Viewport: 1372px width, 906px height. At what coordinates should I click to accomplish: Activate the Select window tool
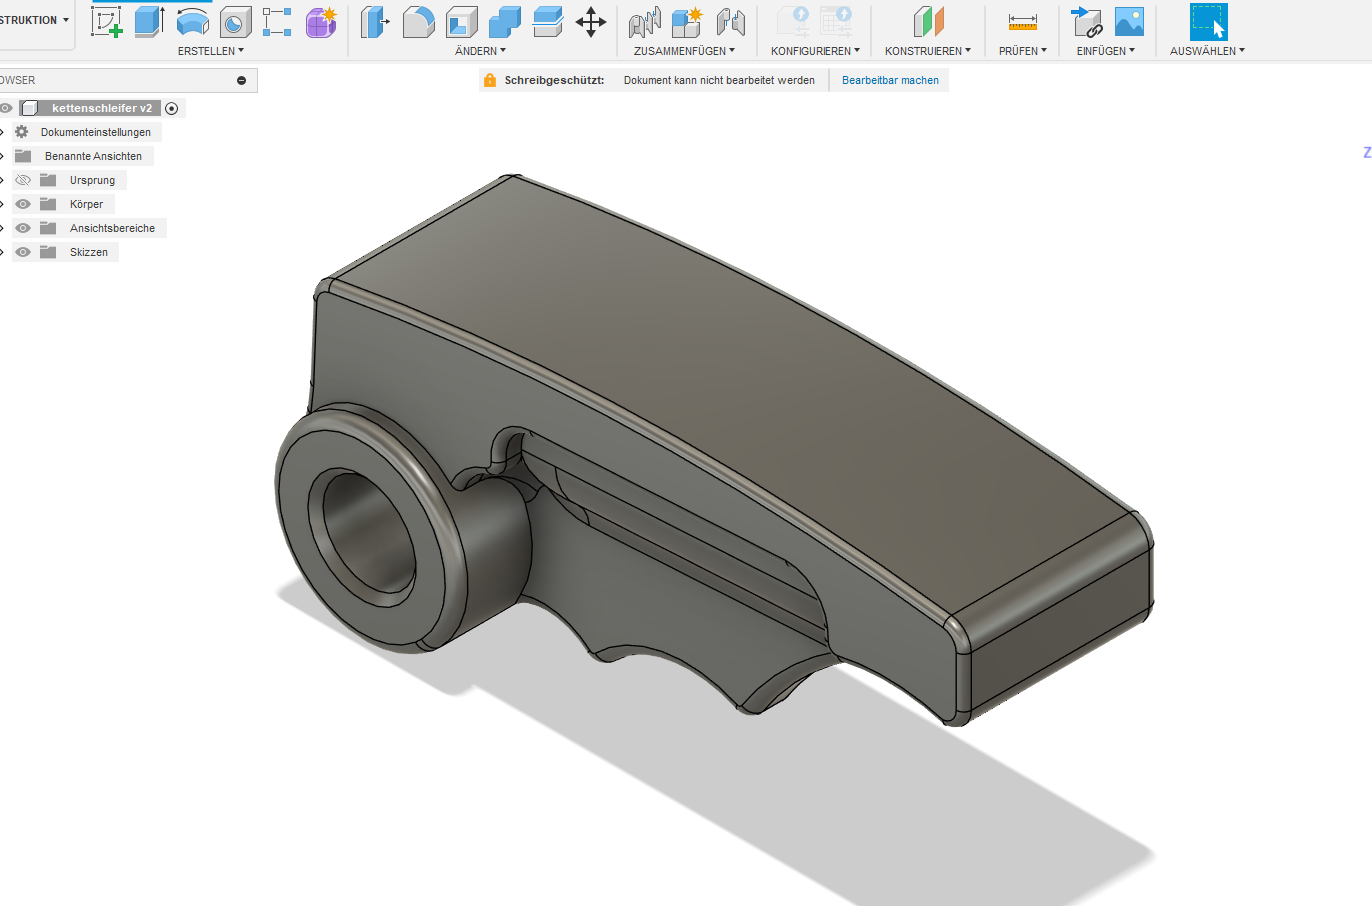pos(1208,21)
